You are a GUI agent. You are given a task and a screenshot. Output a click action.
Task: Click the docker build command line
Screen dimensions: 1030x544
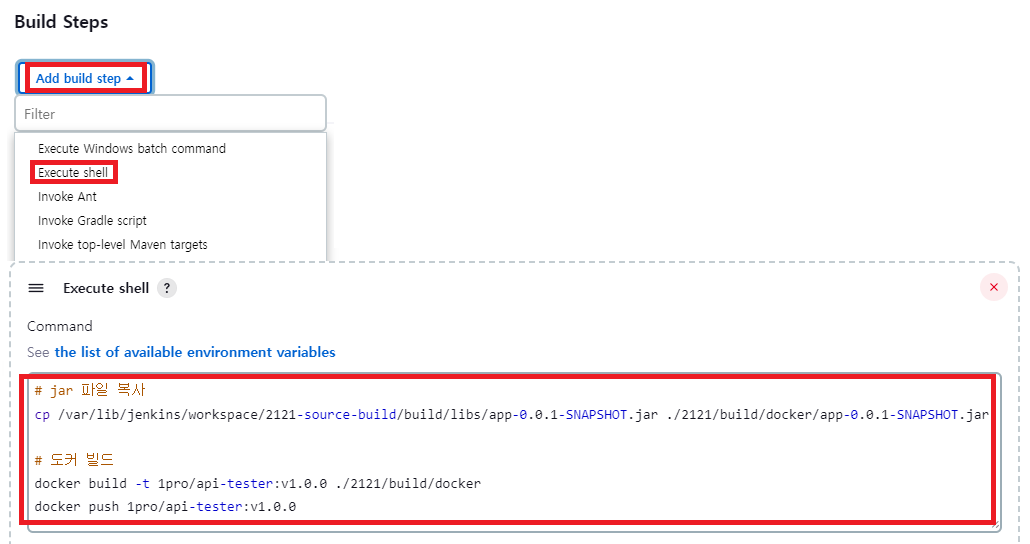coord(258,484)
